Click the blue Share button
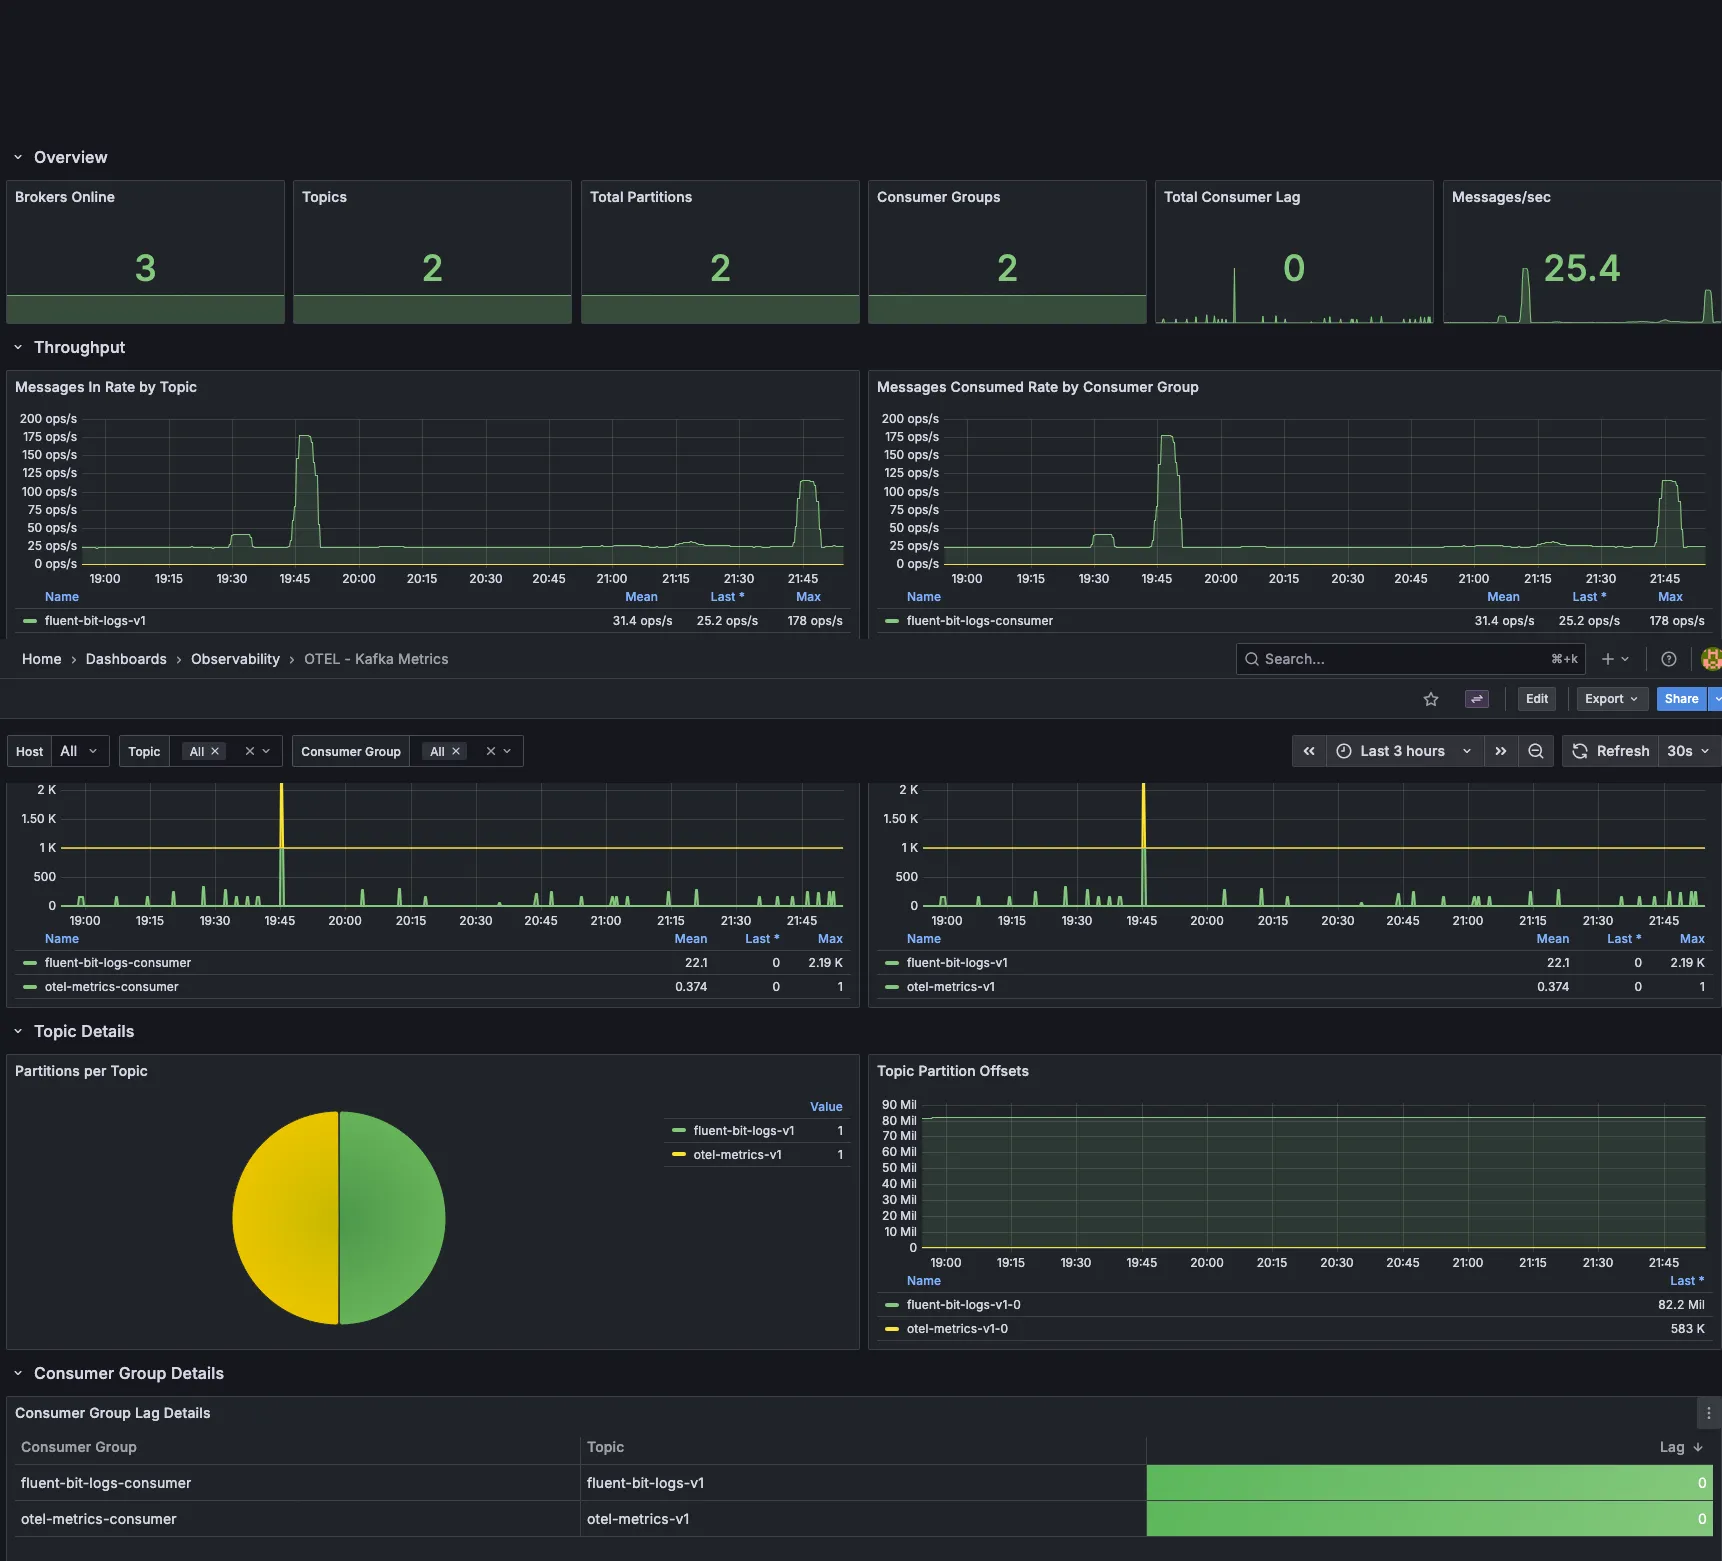This screenshot has height=1561, width=1722. click(1680, 699)
